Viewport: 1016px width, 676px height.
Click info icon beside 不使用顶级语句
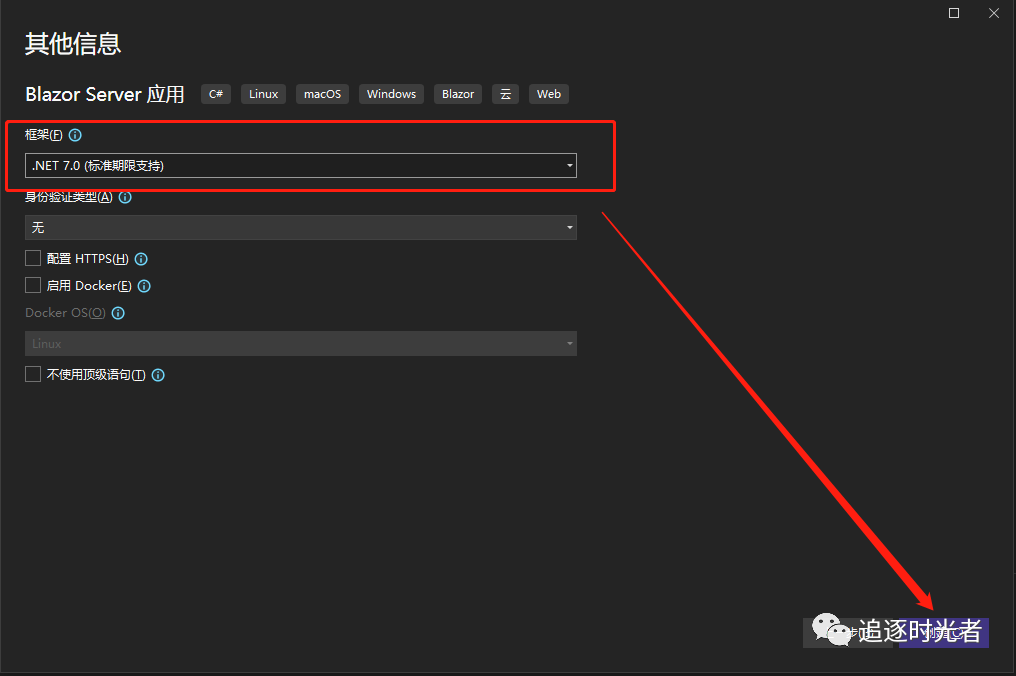[158, 375]
